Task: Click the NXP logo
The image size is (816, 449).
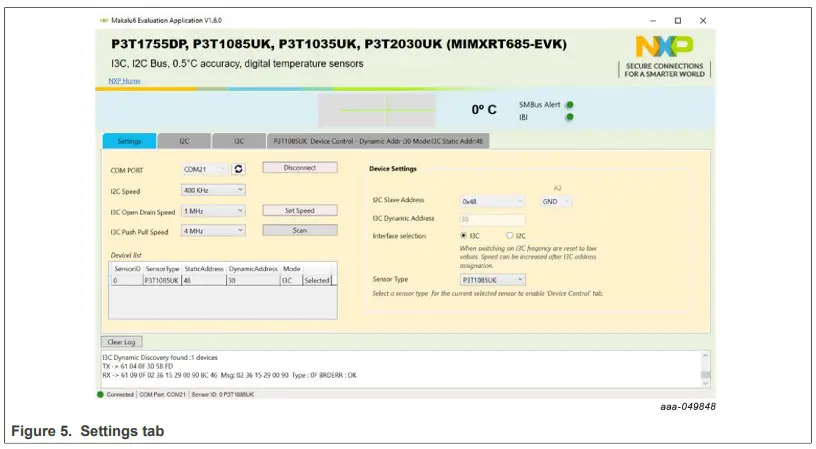Action: click(664, 46)
